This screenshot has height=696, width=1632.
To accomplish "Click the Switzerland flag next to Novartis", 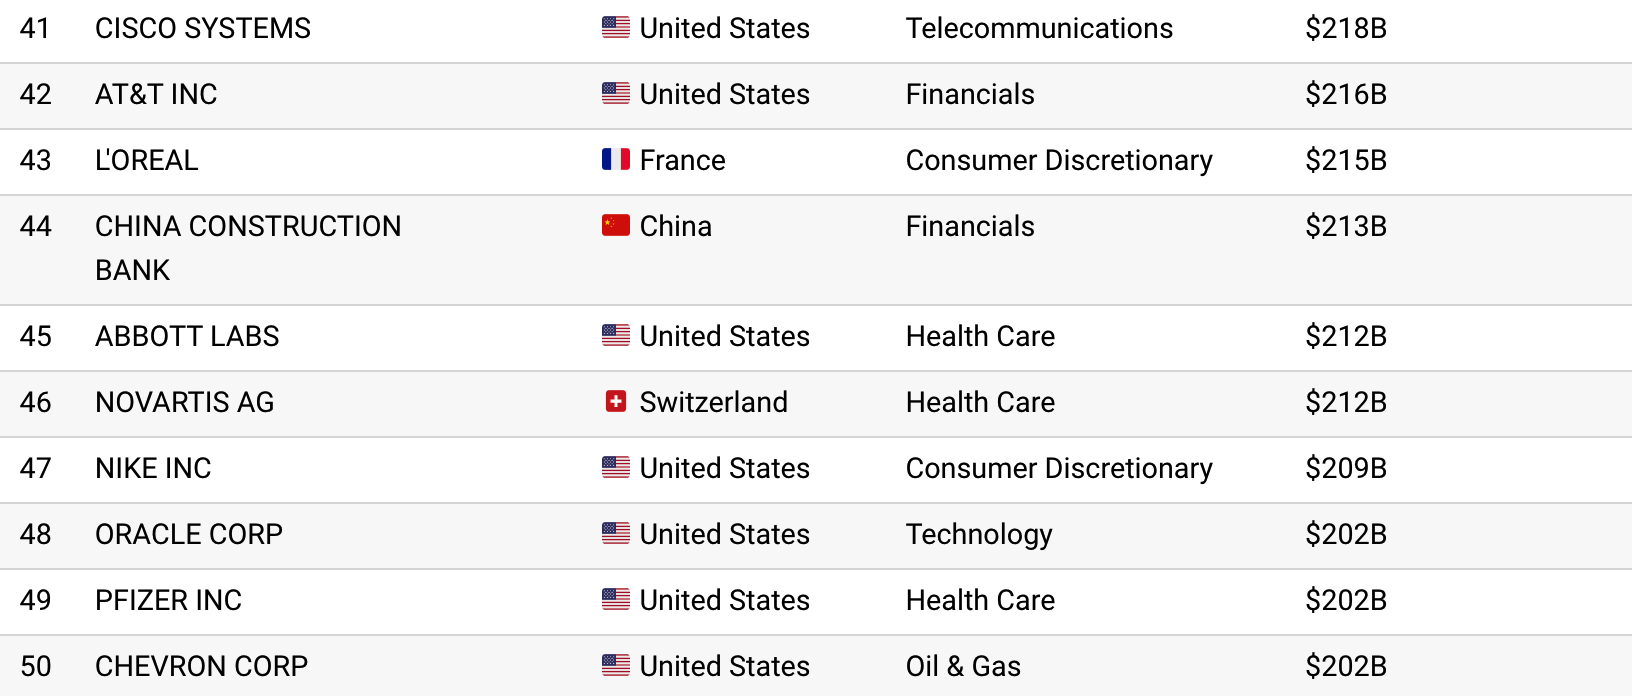I will click(616, 402).
